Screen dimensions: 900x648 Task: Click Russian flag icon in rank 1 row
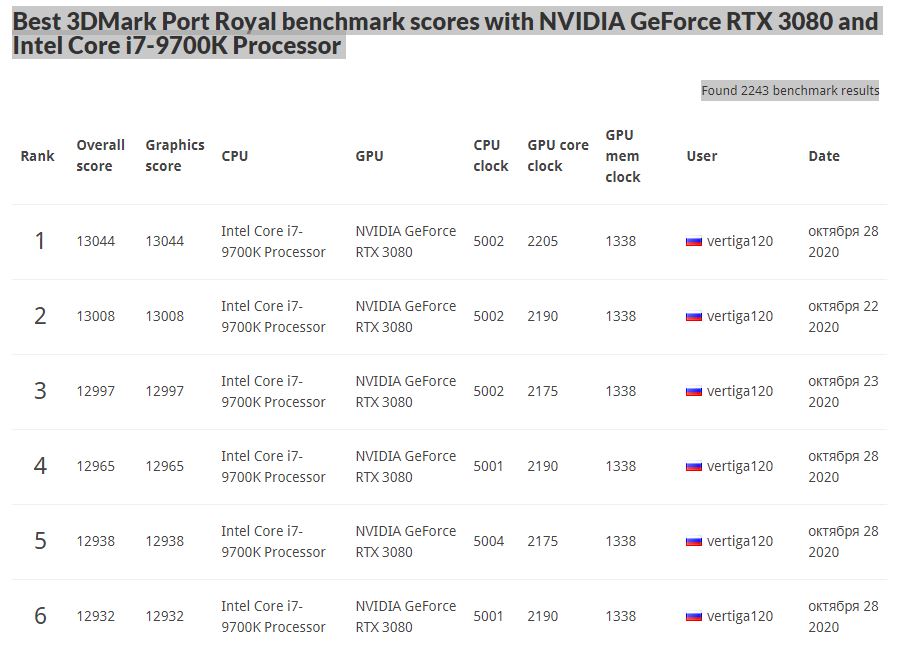coord(694,242)
